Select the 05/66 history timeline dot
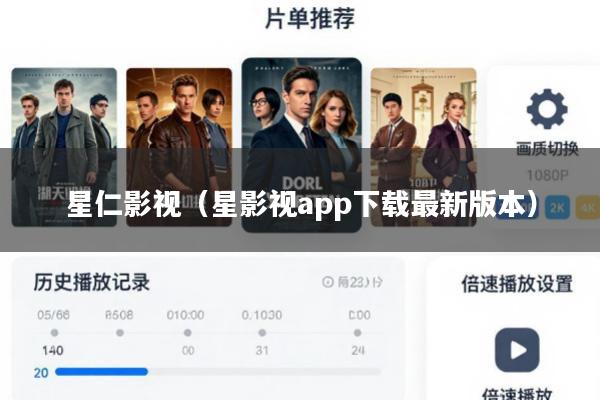This screenshot has width=600, height=400. coord(54,333)
